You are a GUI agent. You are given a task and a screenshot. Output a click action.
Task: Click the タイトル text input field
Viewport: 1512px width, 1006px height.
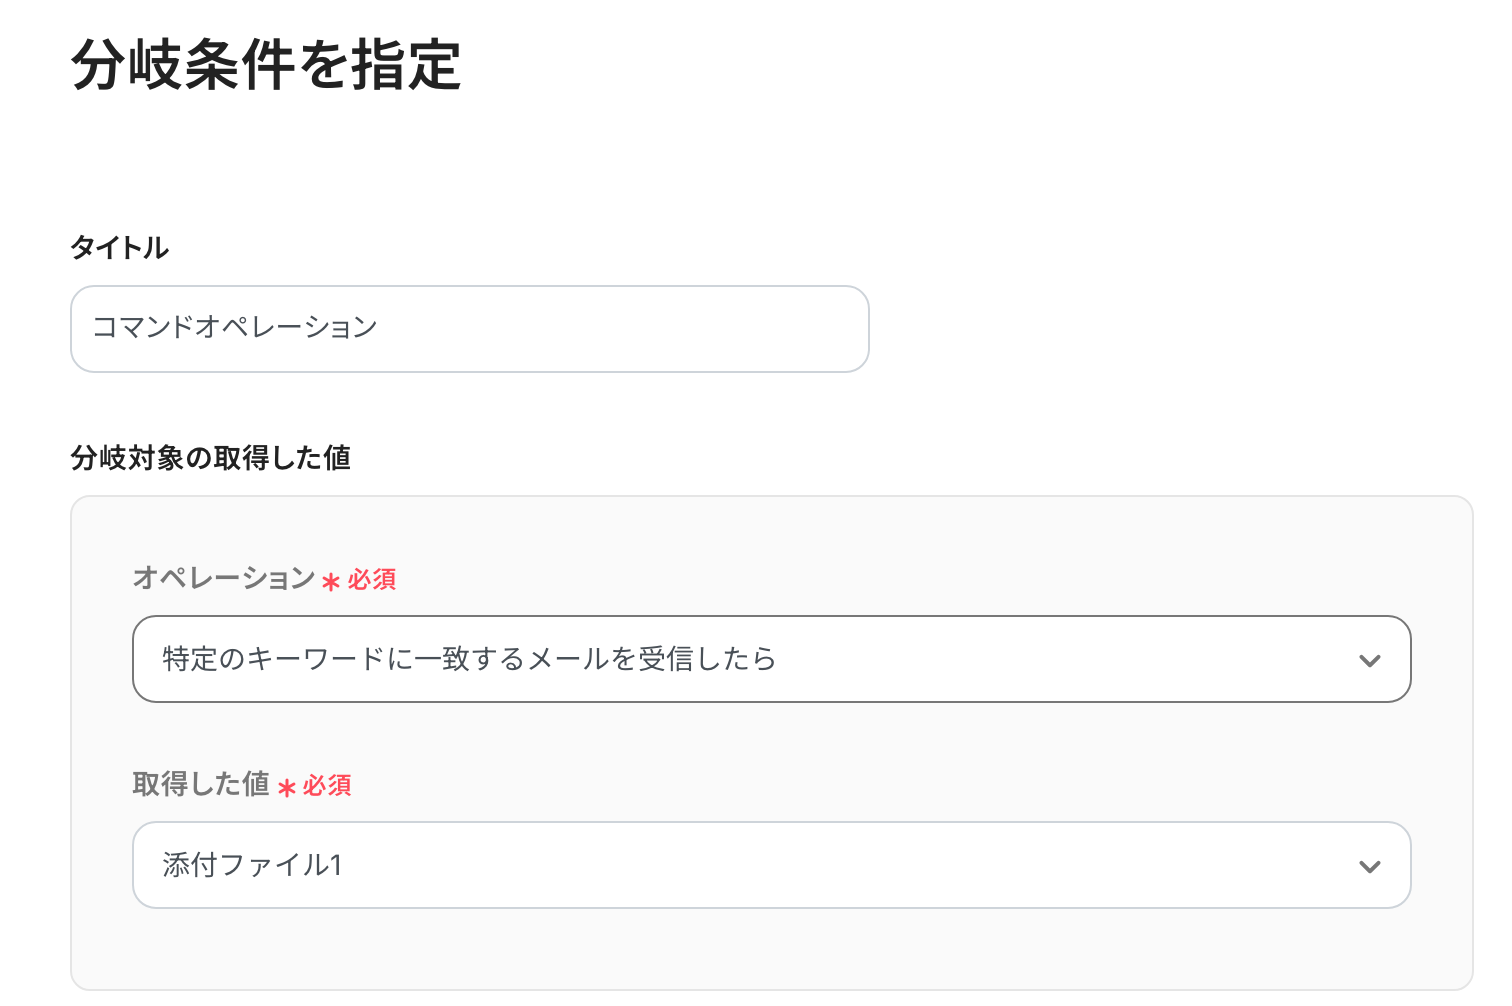[469, 329]
